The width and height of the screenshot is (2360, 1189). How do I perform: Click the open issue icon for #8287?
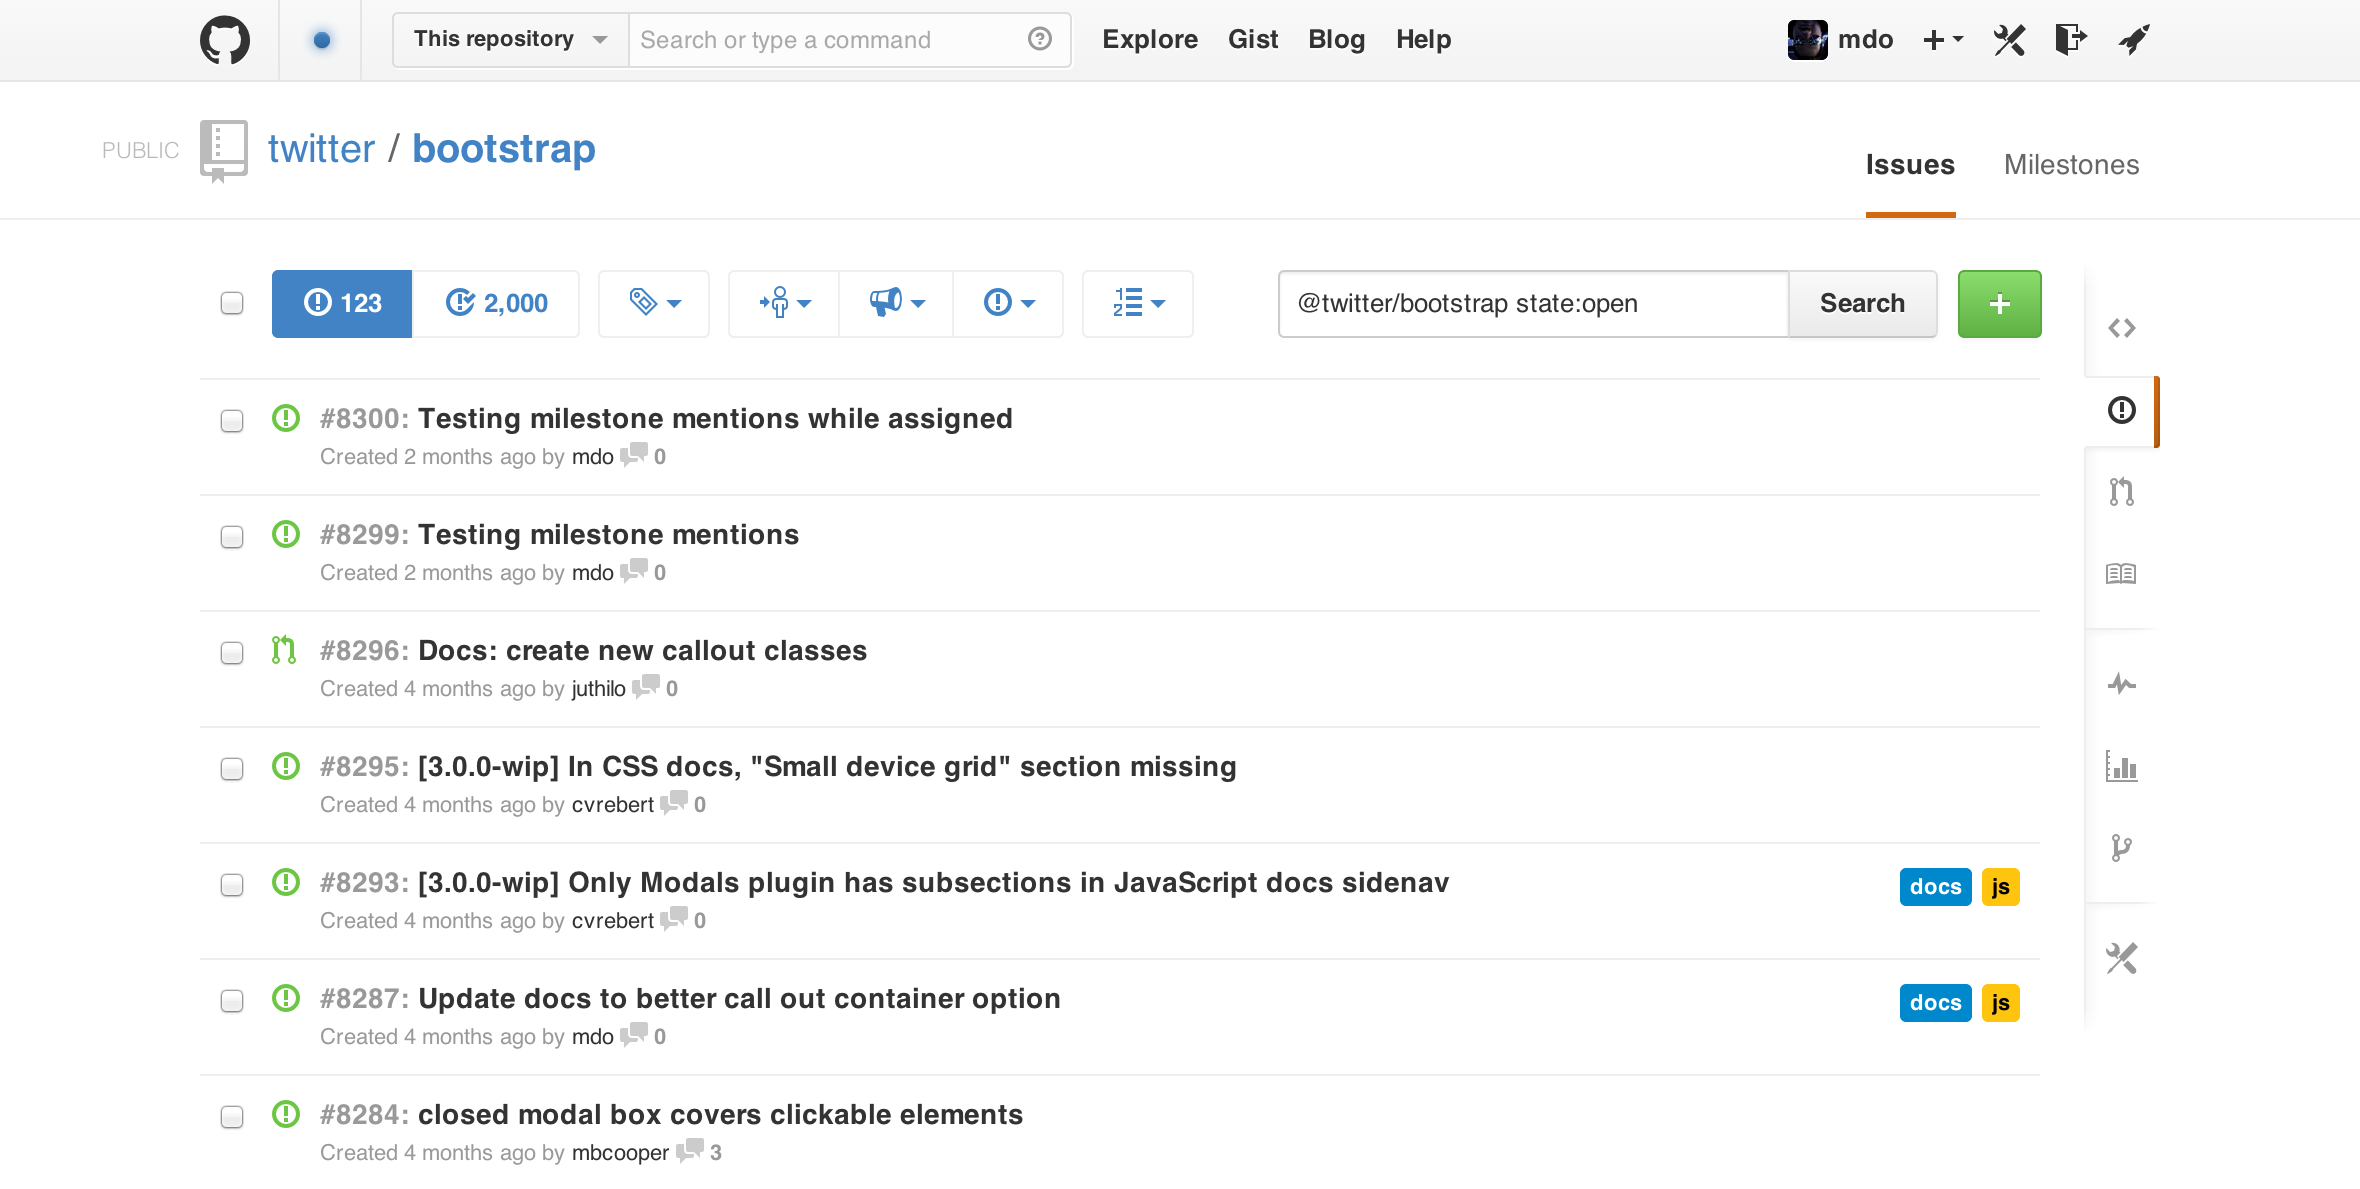286,998
